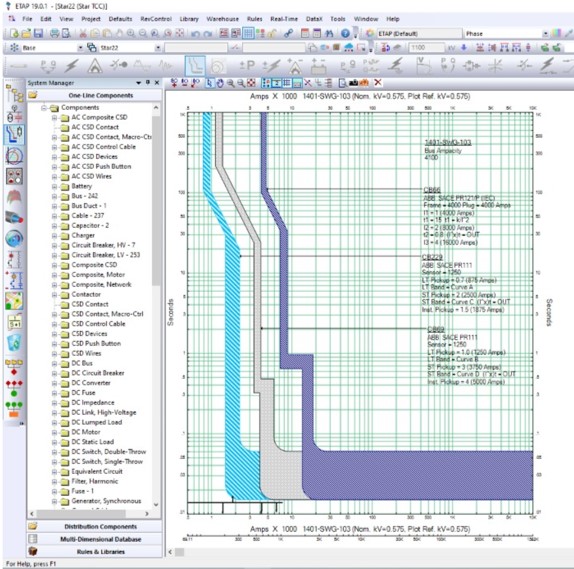Click the CB229 label on the TCC plot
The height and width of the screenshot is (569, 574).
[432, 257]
